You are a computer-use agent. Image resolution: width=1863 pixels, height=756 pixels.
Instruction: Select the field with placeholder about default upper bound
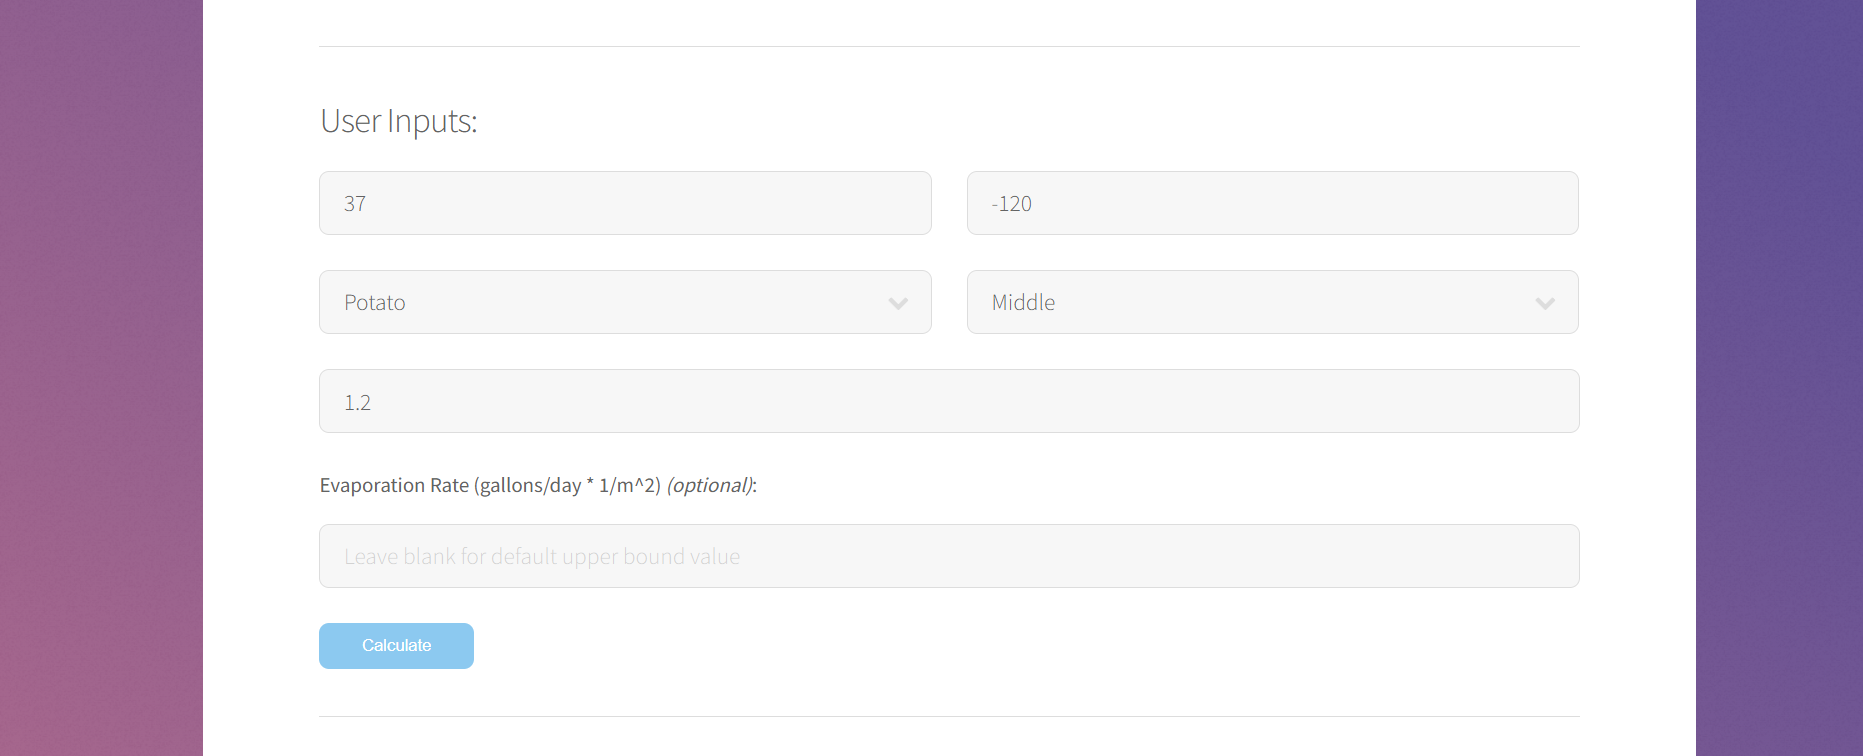point(948,555)
